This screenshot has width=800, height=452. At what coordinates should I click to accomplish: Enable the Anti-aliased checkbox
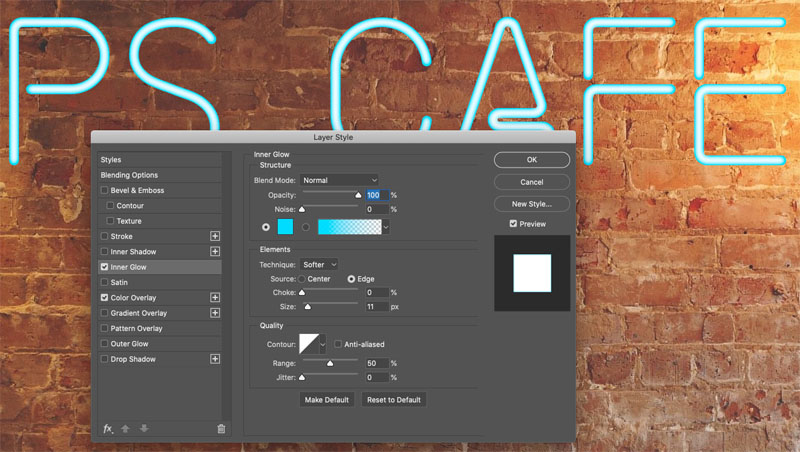(338, 344)
